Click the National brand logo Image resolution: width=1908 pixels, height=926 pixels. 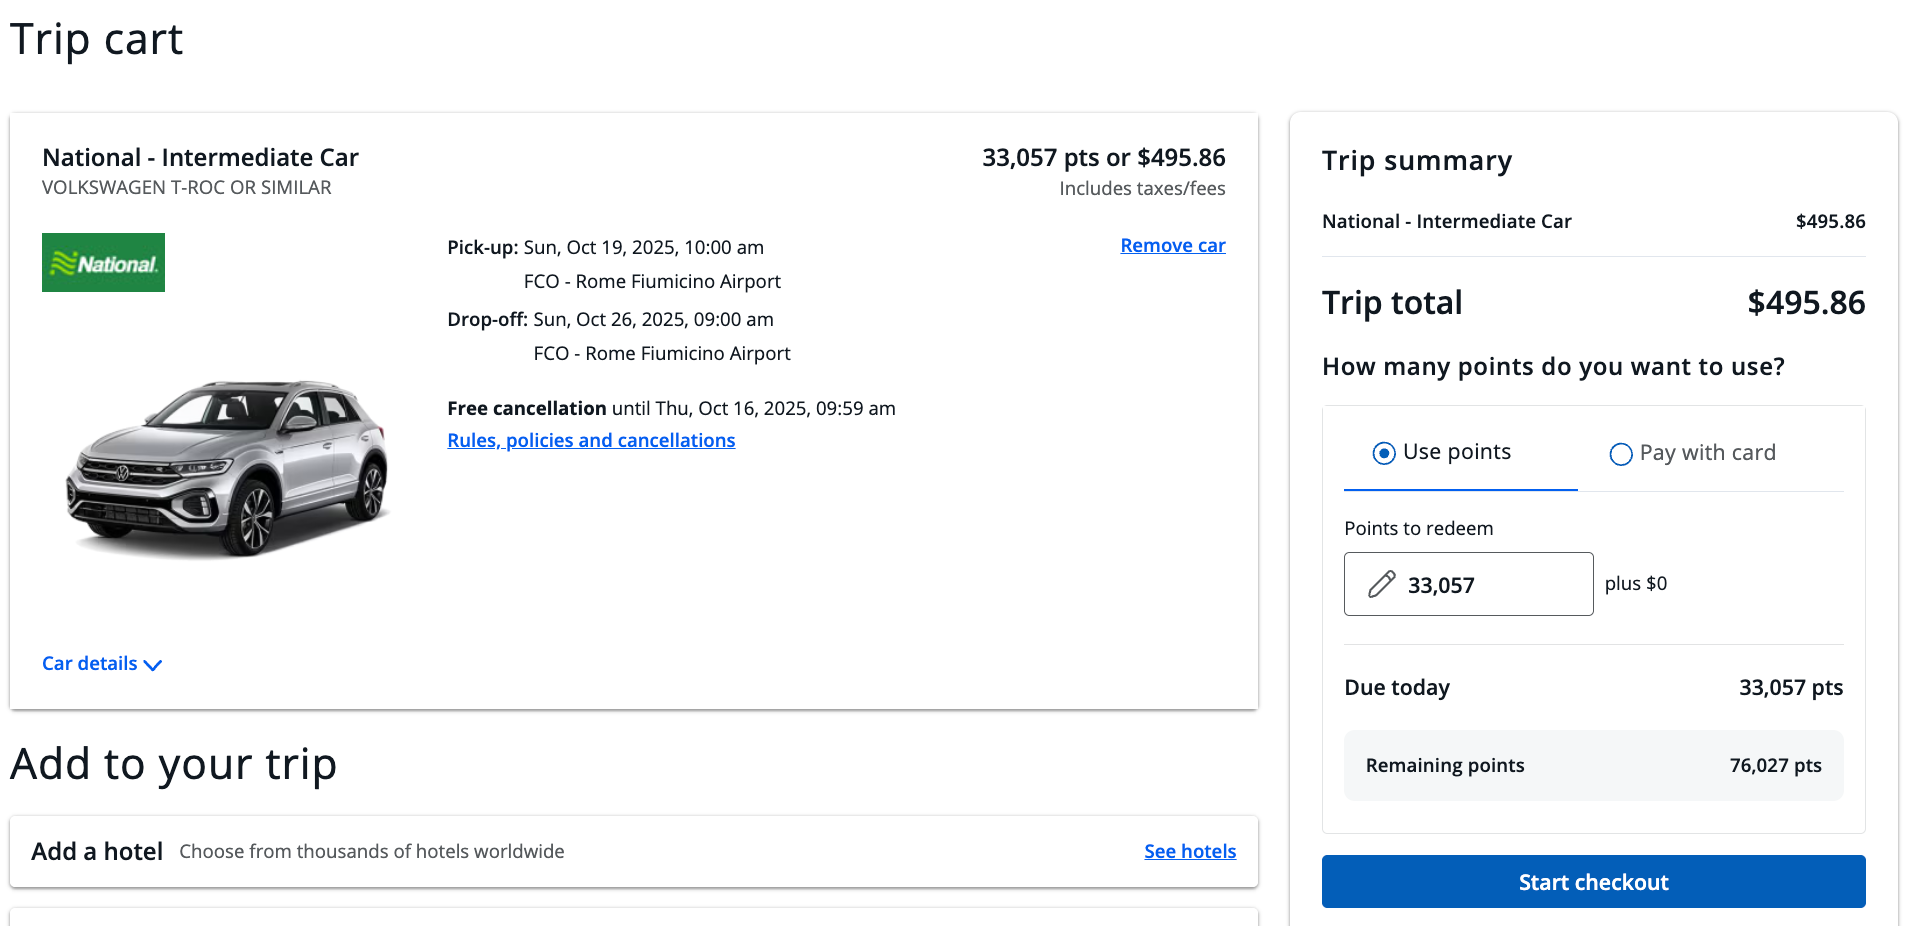click(x=103, y=262)
